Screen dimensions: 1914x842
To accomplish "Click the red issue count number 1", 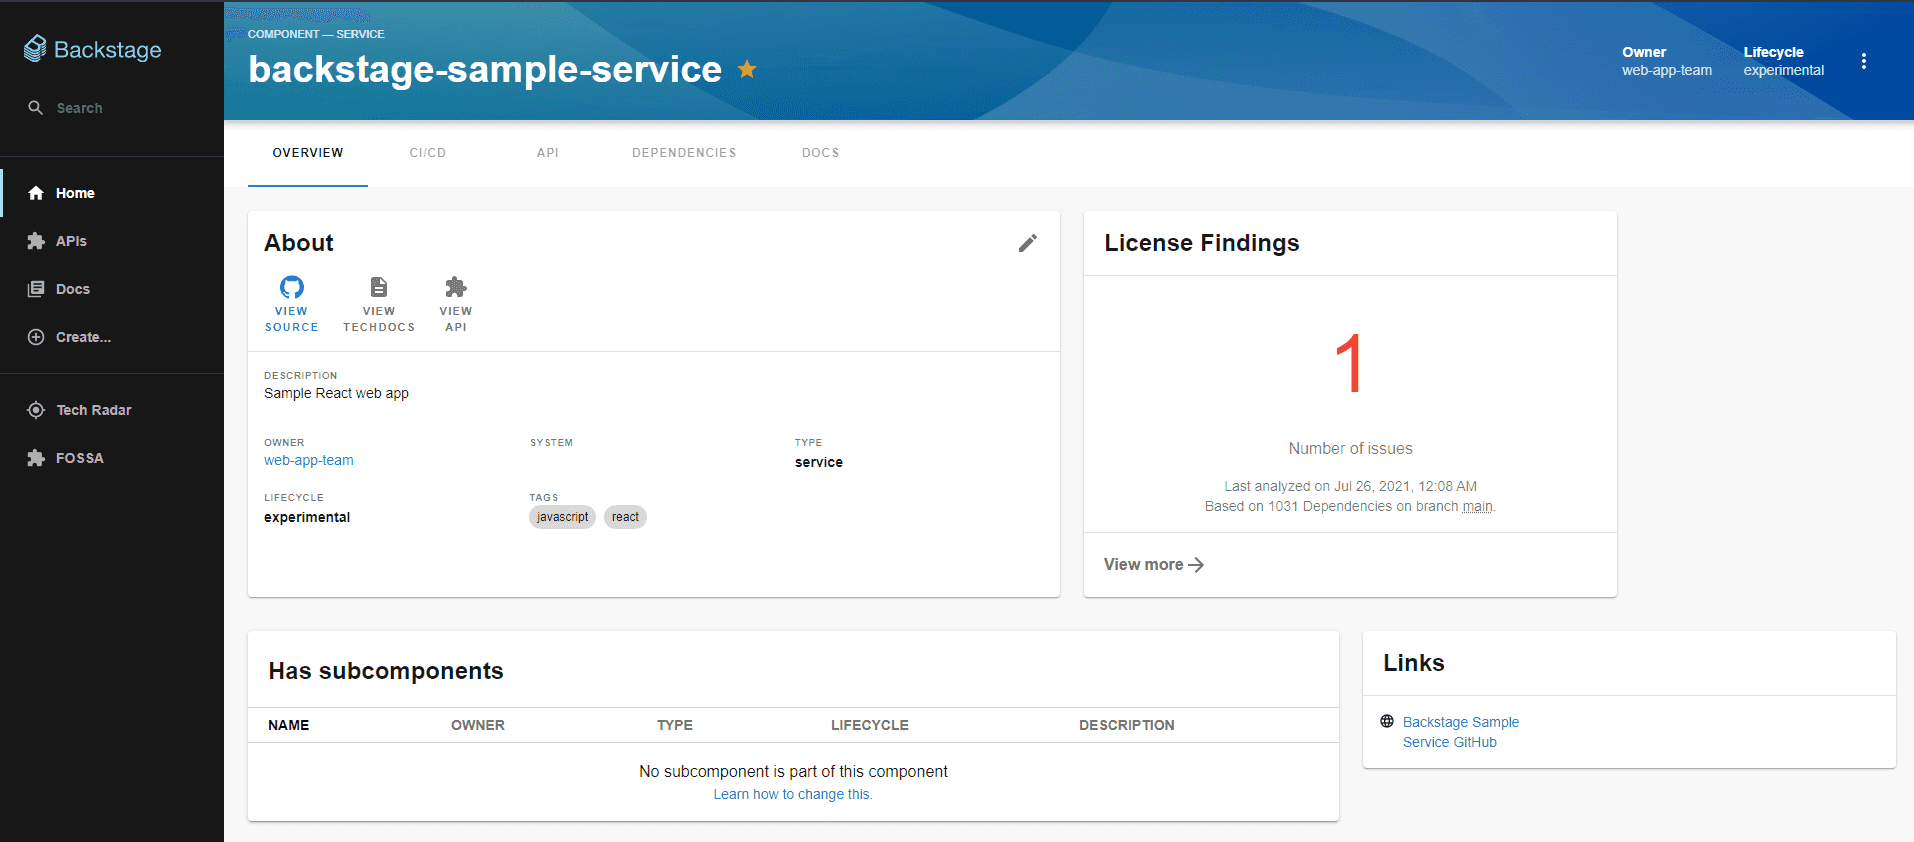I will 1349,363.
